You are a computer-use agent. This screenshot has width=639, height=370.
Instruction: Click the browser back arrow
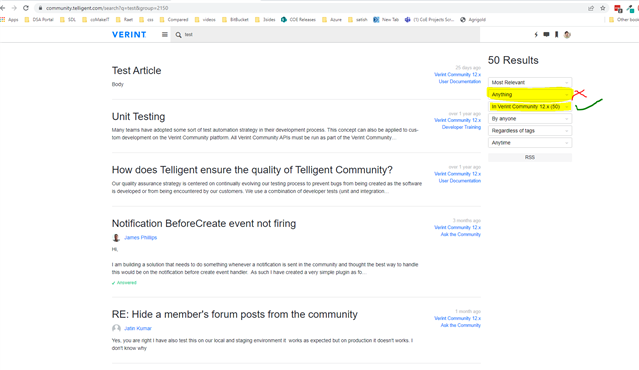click(x=2, y=8)
